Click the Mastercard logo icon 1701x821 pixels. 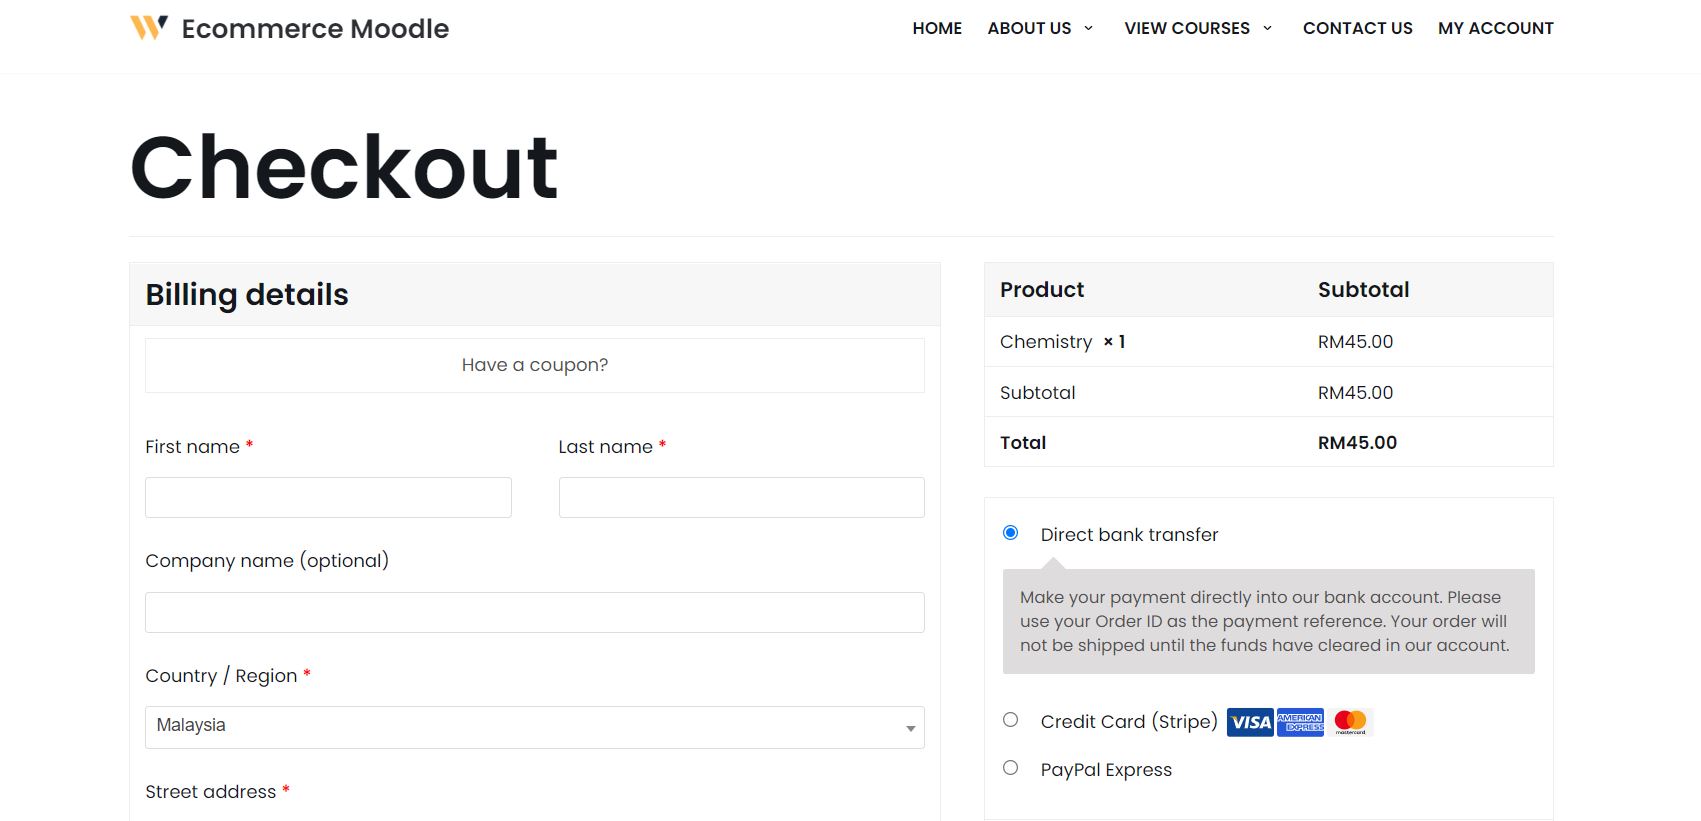[x=1350, y=722]
